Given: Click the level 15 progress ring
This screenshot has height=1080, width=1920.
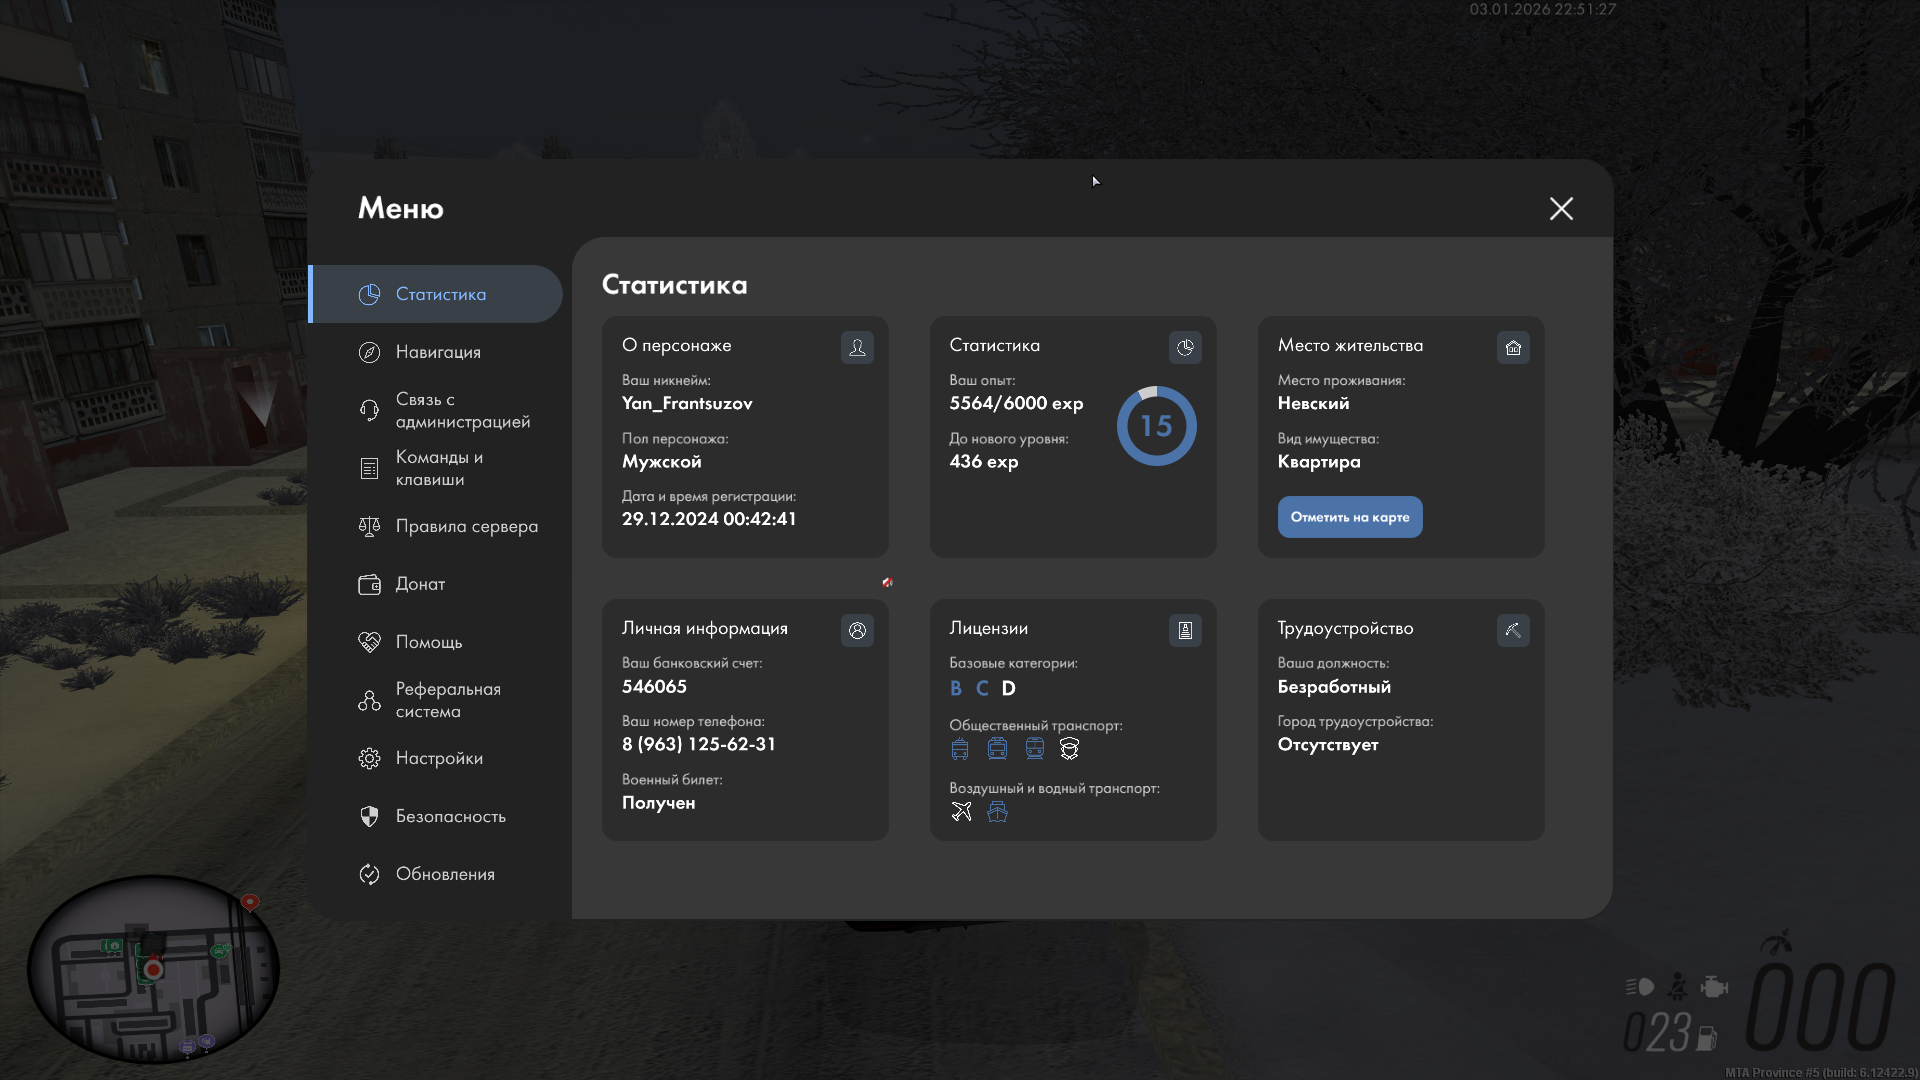Looking at the screenshot, I should click(x=1156, y=426).
